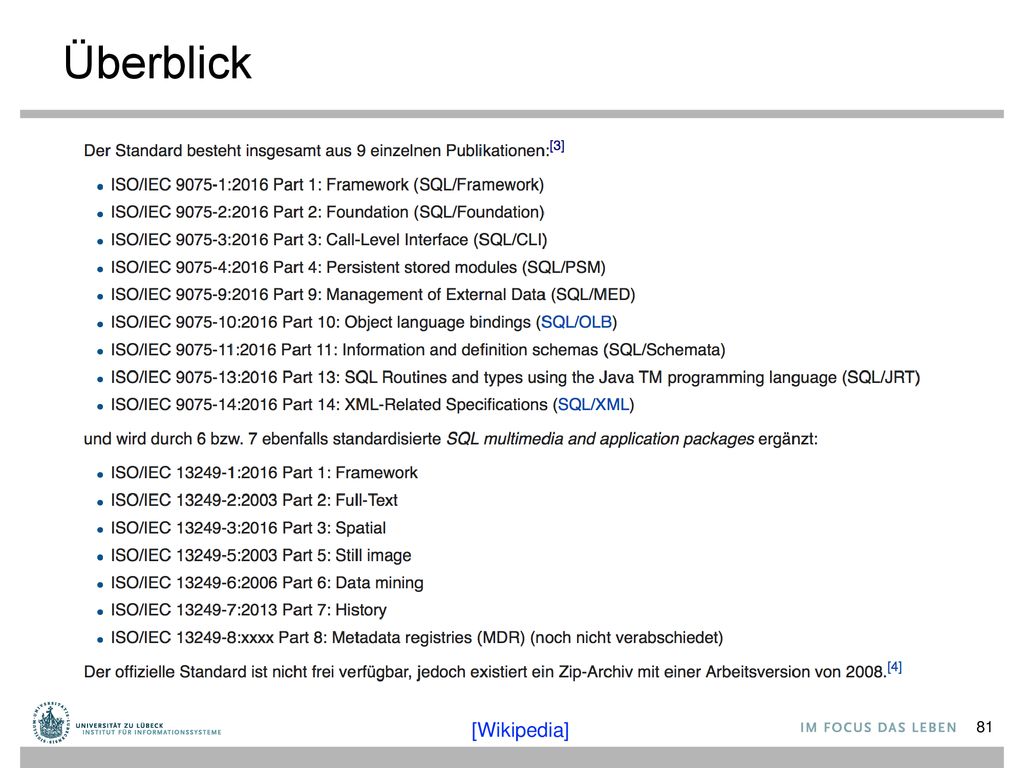1024x768 pixels.
Task: Click the SQL multimedia and application packages phrase
Action: 600,439
